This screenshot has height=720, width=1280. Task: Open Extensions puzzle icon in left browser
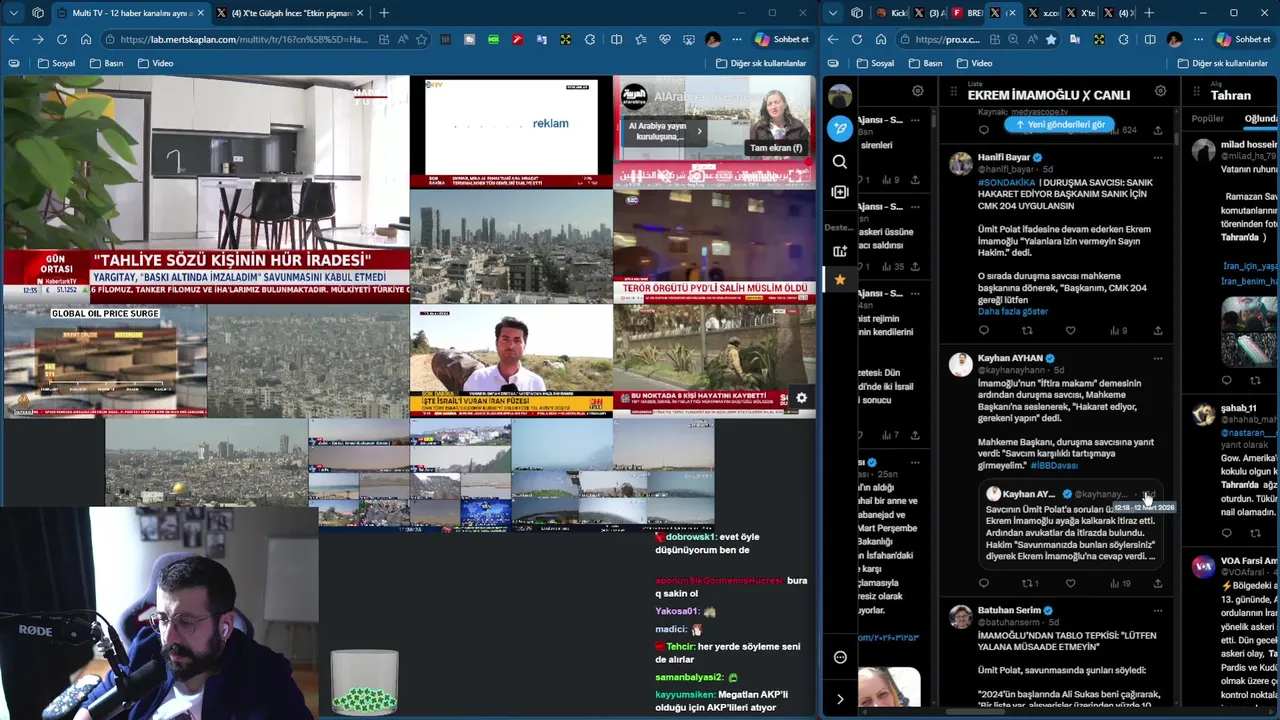pos(590,39)
